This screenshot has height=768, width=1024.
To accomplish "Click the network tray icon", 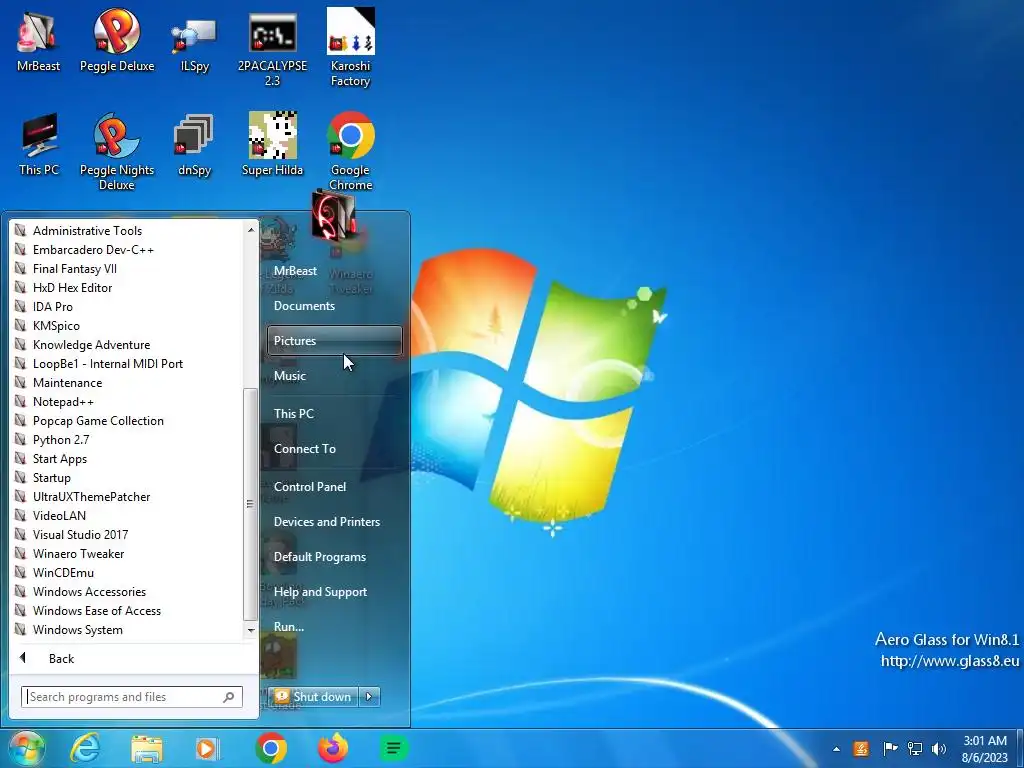I will pos(915,748).
